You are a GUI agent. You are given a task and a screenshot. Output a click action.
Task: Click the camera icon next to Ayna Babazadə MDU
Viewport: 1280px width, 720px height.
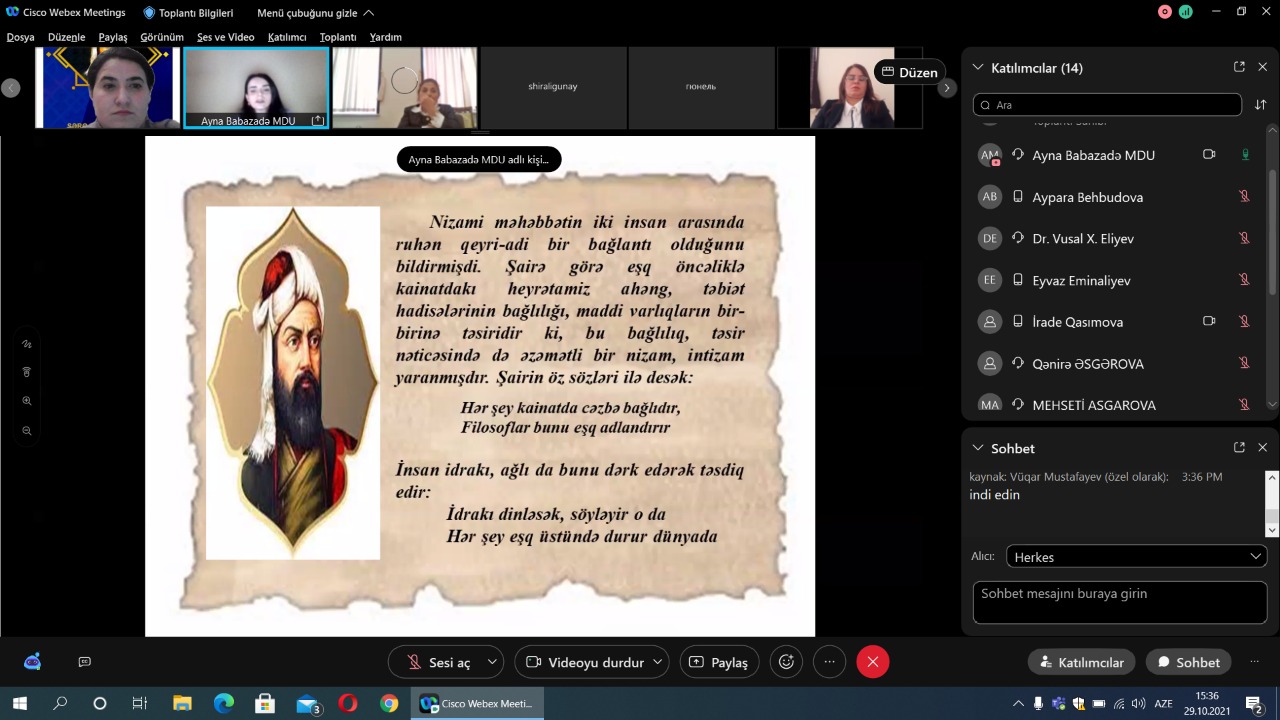click(1209, 155)
